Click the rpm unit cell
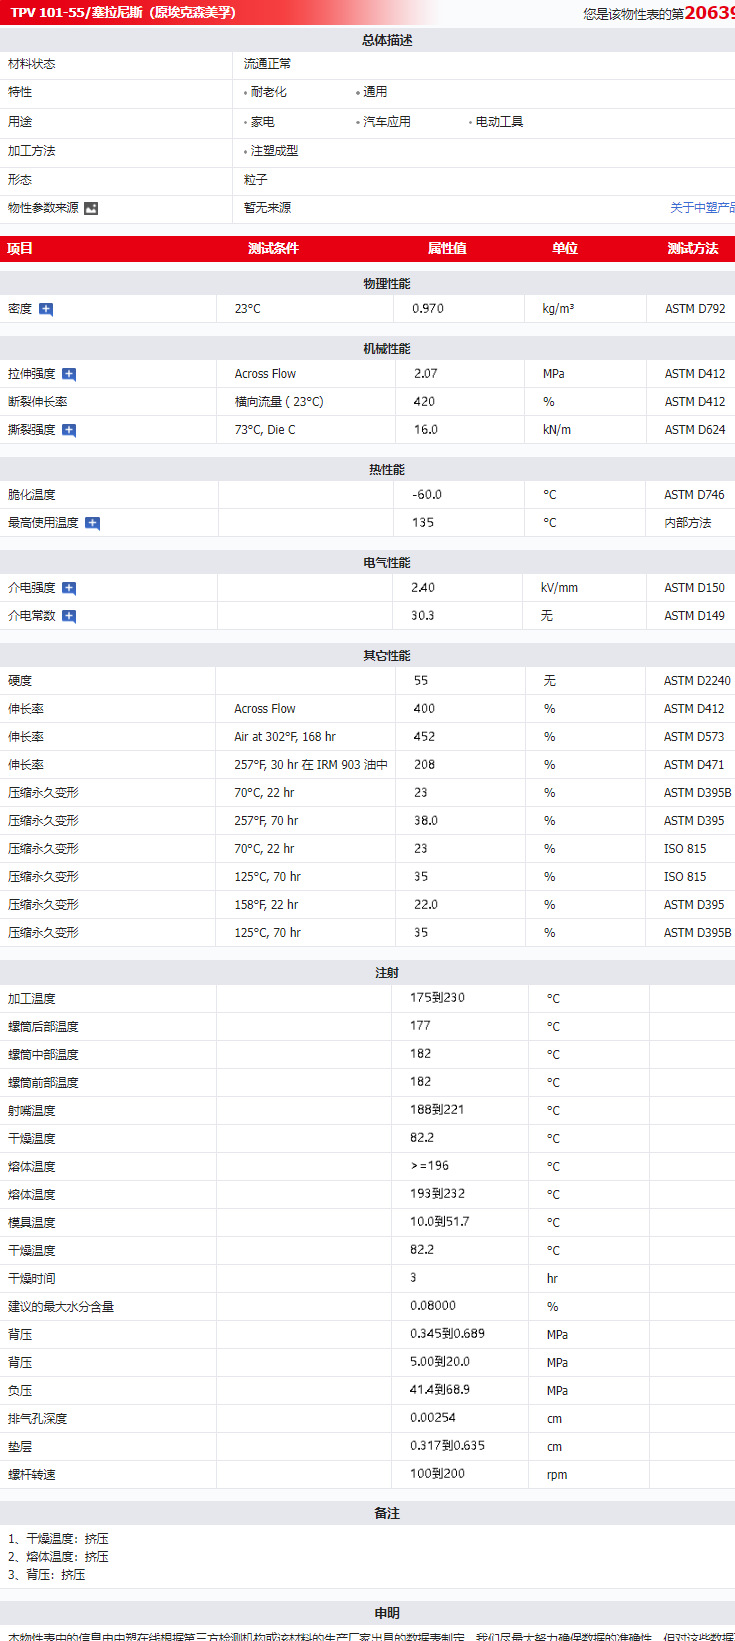Screen dimensions: 735x1641 (557, 1475)
